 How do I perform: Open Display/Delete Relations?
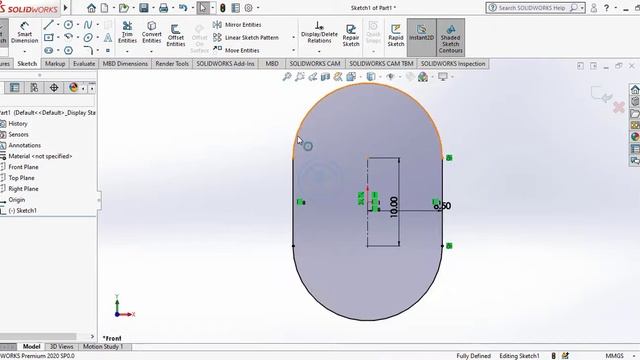(319, 32)
